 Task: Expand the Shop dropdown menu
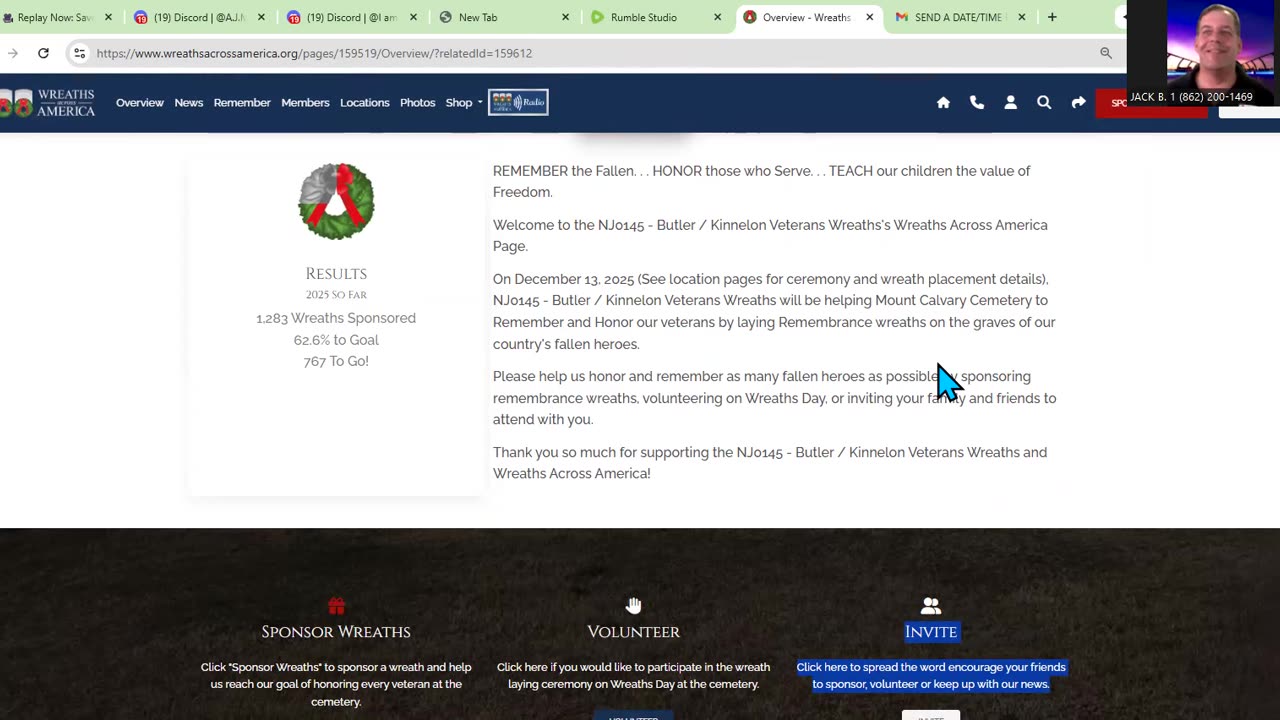(x=463, y=102)
